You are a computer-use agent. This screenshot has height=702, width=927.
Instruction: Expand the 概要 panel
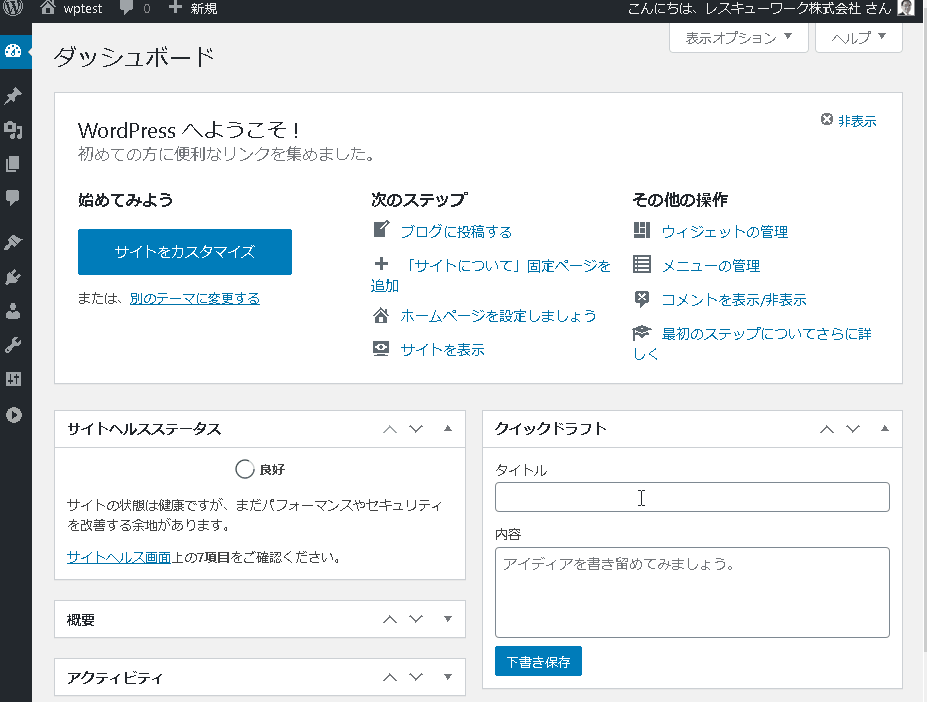pos(448,619)
